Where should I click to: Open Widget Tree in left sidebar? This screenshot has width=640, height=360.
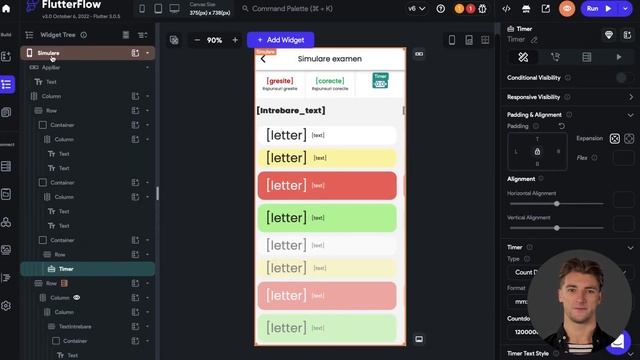click(6, 84)
